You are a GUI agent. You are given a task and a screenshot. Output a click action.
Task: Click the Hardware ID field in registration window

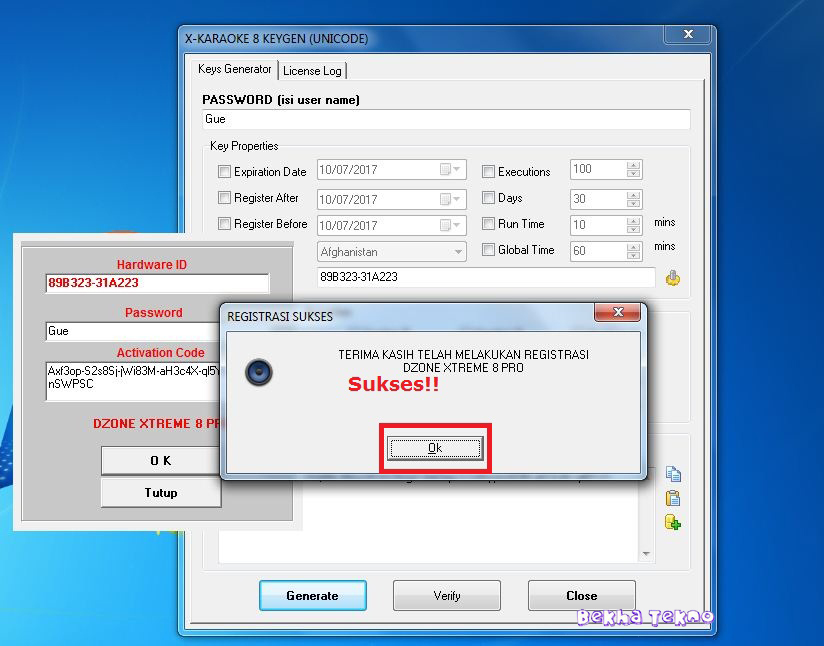click(157, 283)
